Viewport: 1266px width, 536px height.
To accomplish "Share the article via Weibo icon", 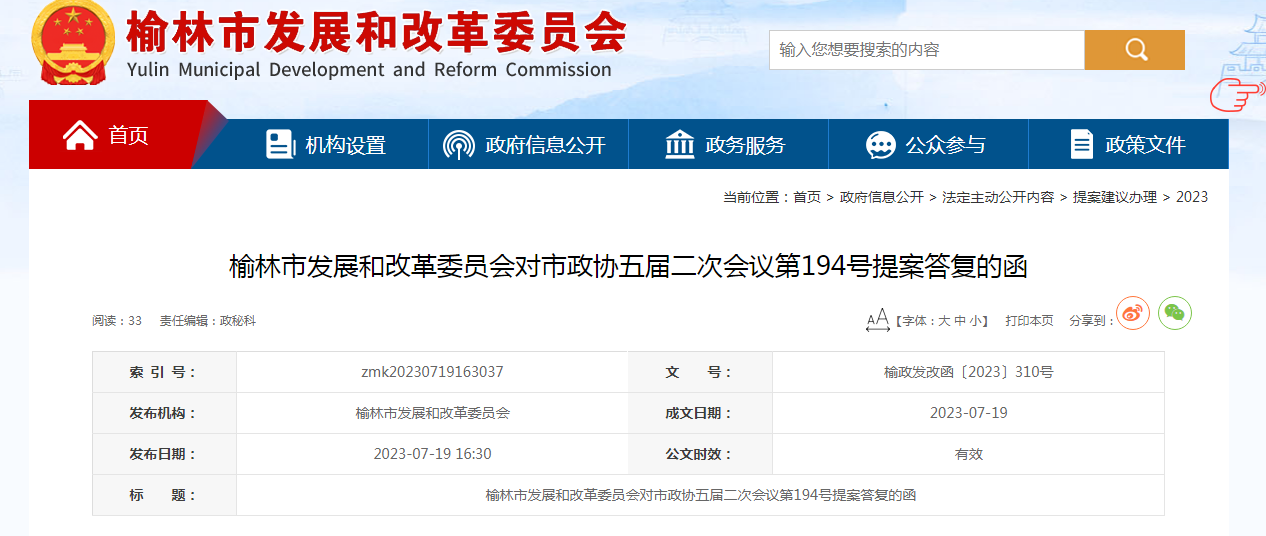I will pyautogui.click(x=1133, y=314).
